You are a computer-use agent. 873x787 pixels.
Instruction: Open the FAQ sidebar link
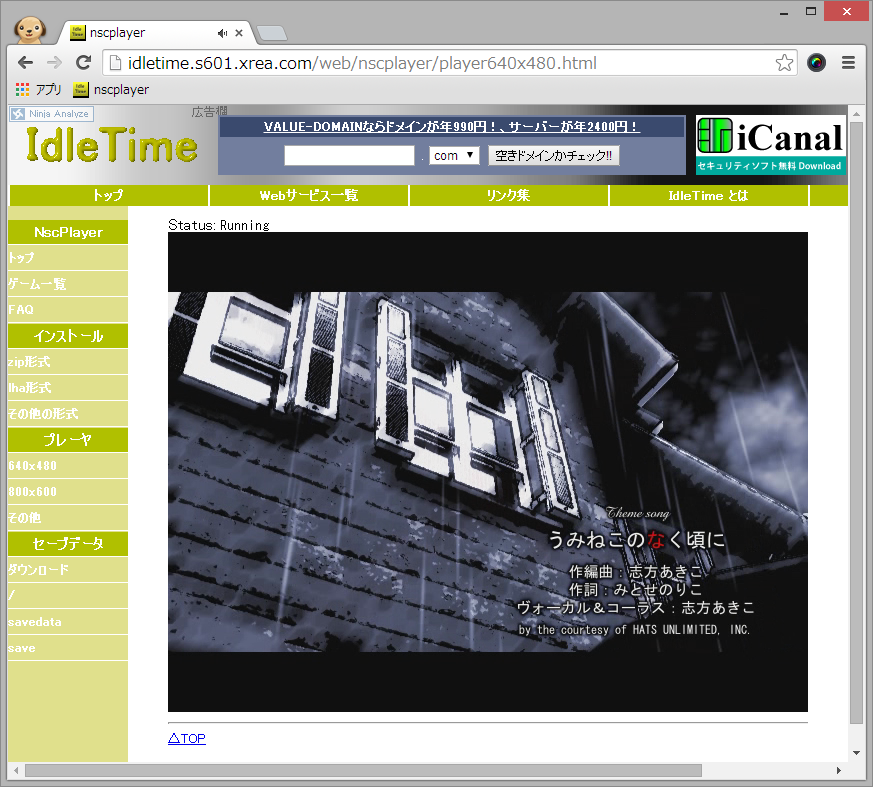click(x=68, y=309)
